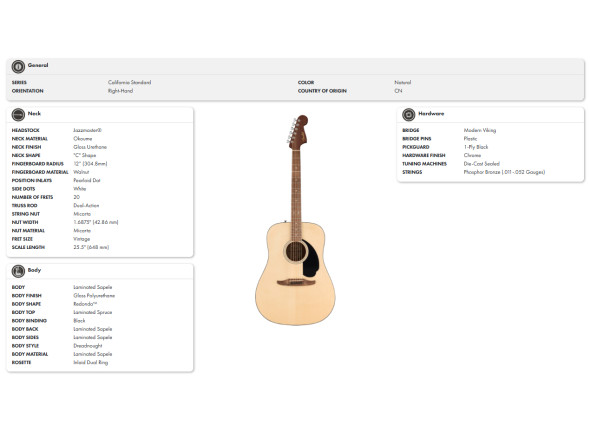
Task: Click the 'Inlaid Dual Ring' rosette value
Action: coord(91,362)
